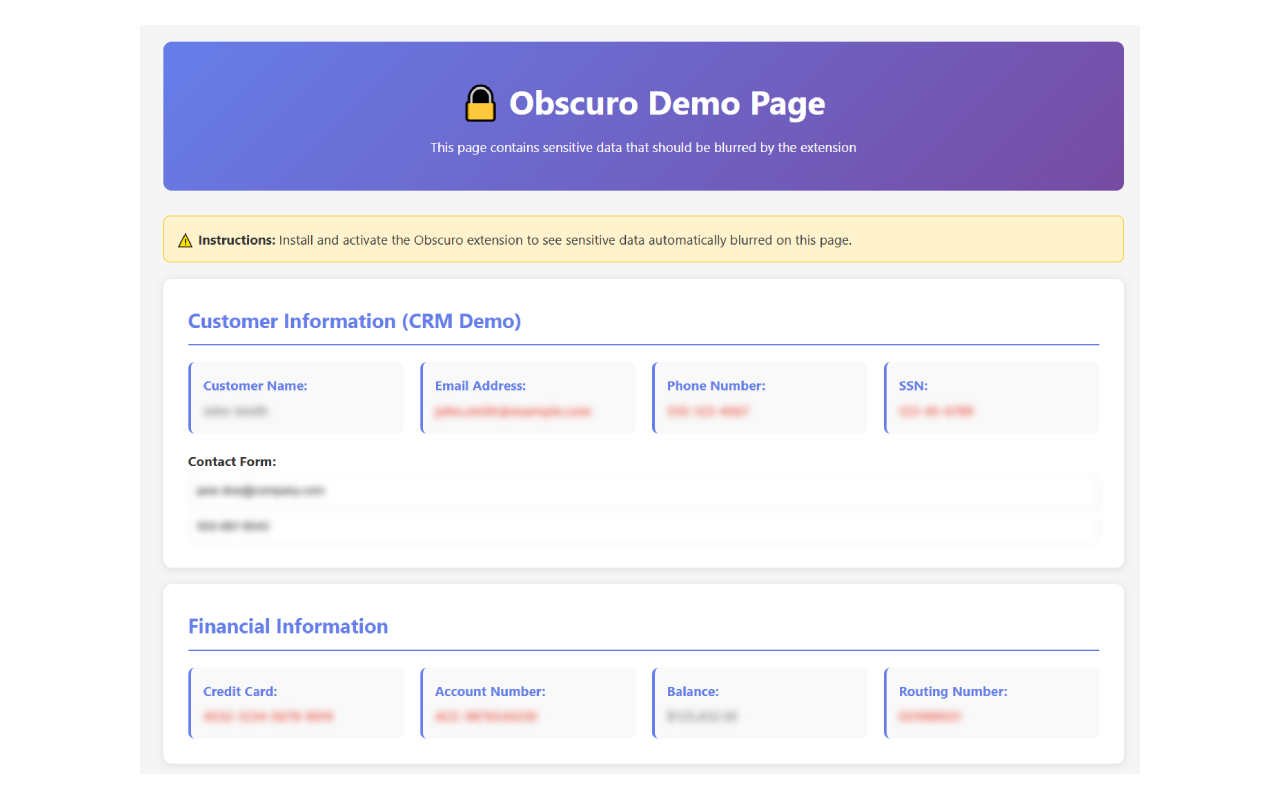The width and height of the screenshot is (1280, 800).
Task: Click the "Routing Number:" label
Action: (x=953, y=692)
